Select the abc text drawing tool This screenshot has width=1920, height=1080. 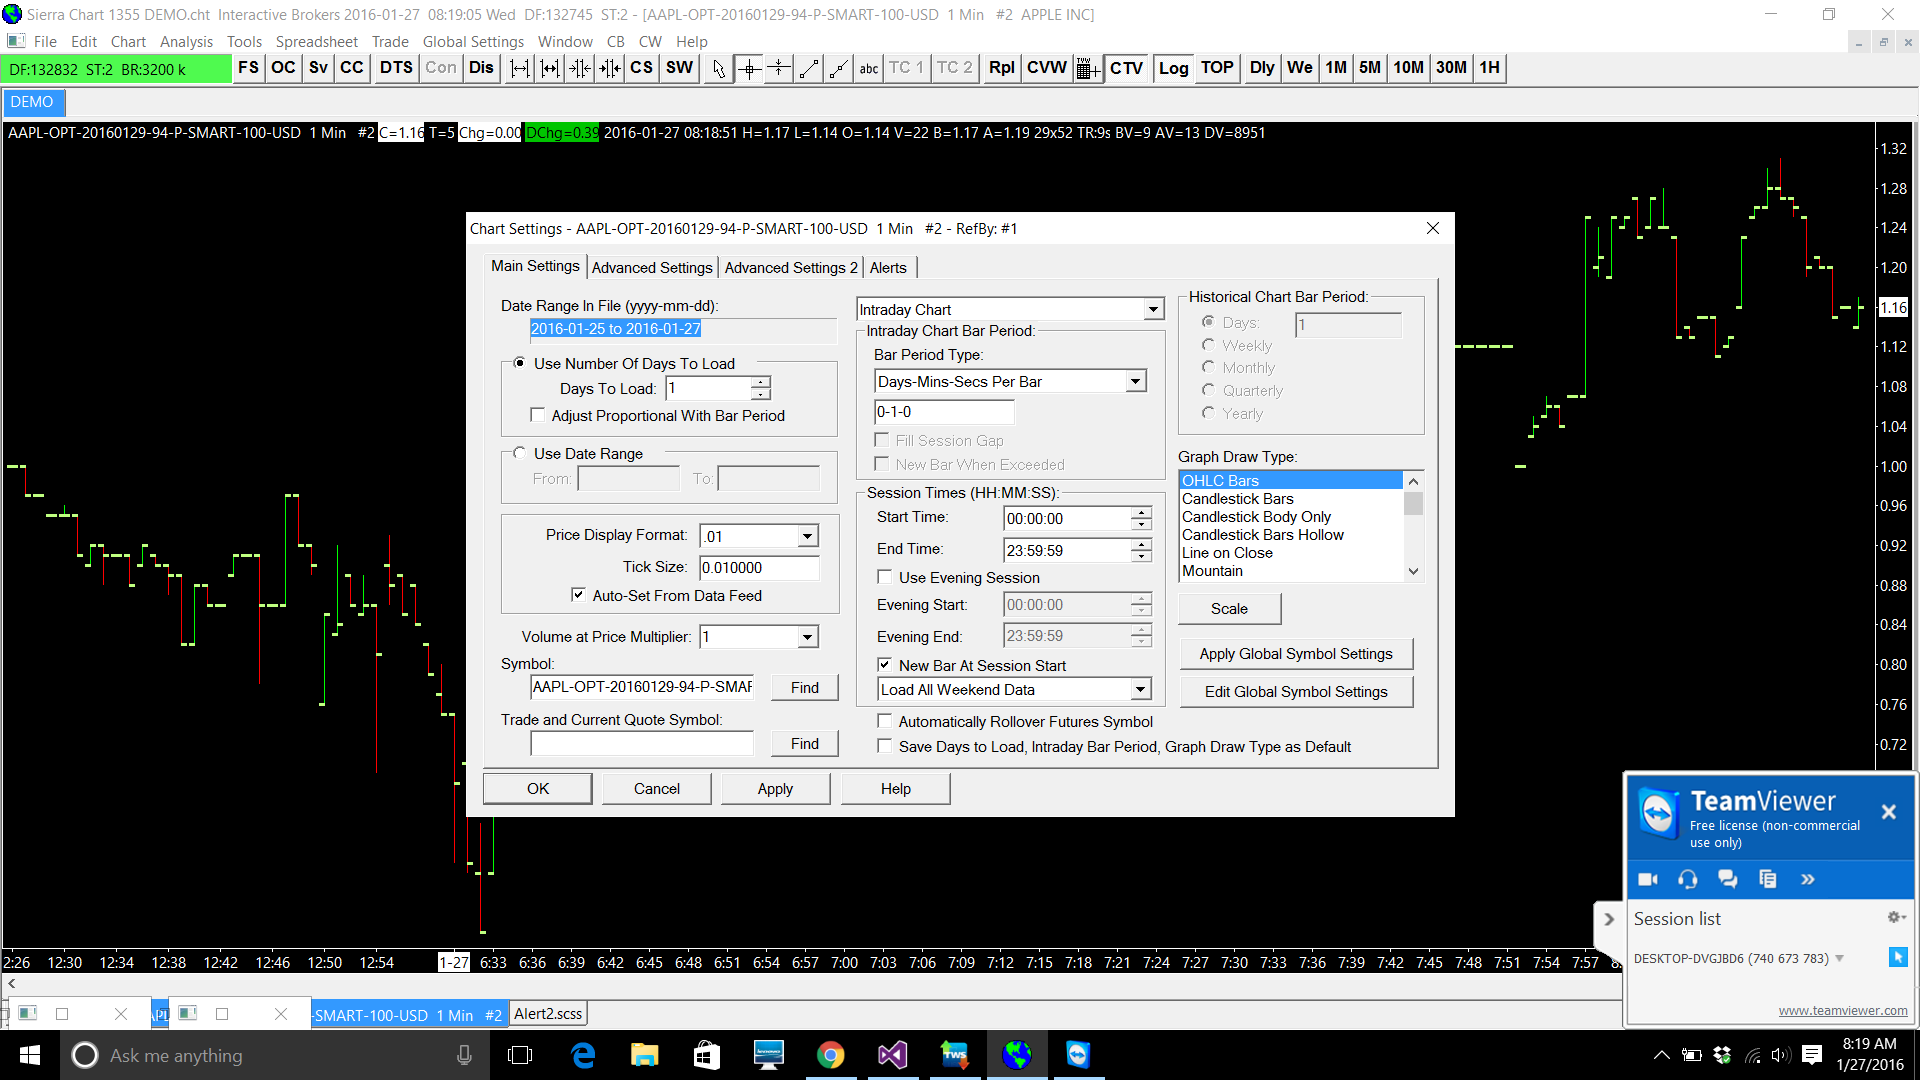pos(868,68)
